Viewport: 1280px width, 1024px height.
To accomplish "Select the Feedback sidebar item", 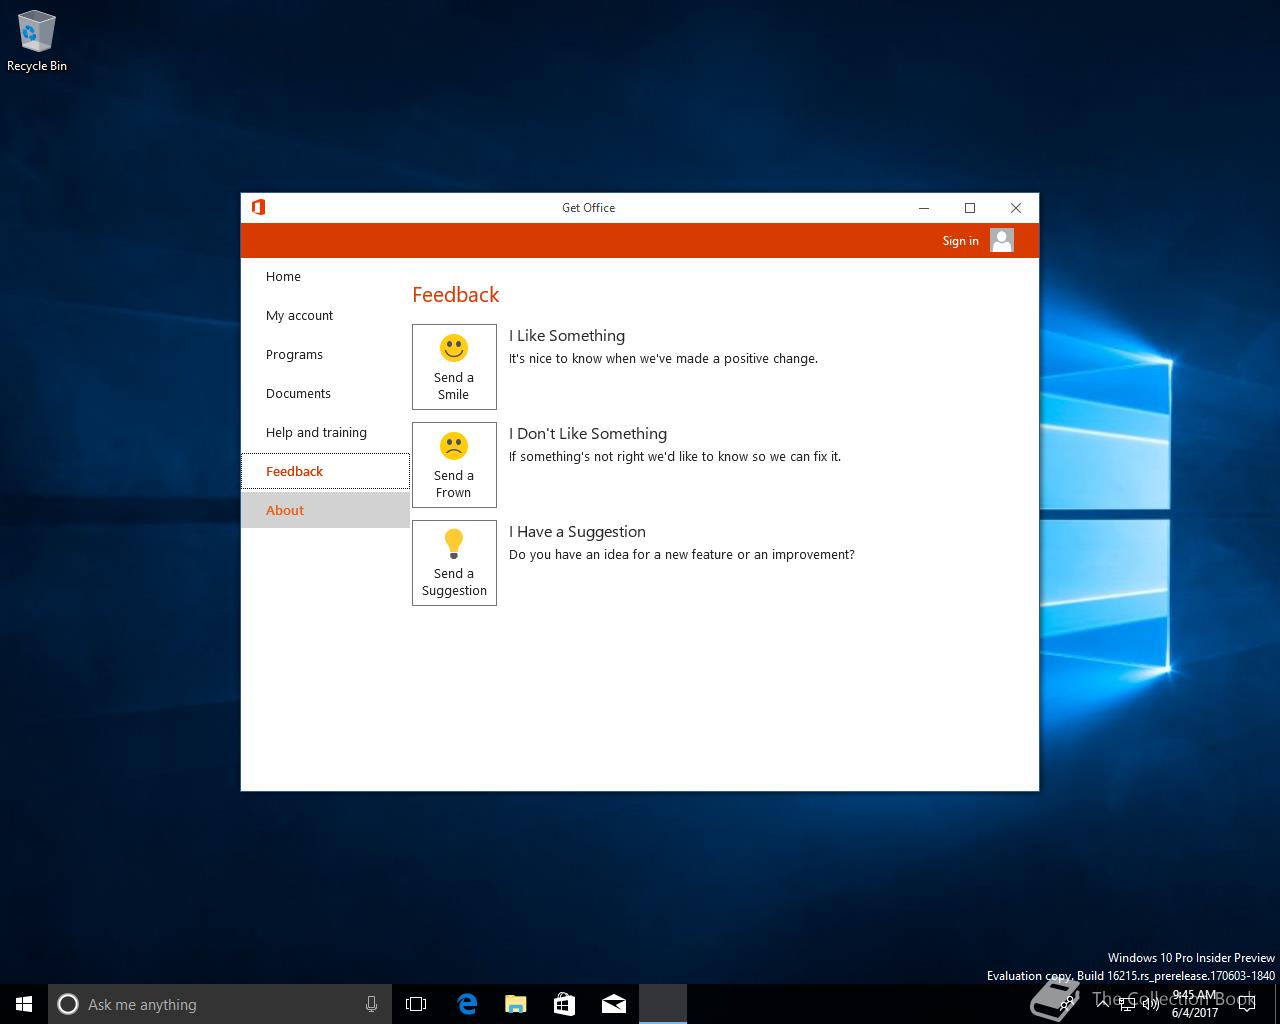I will coord(325,472).
